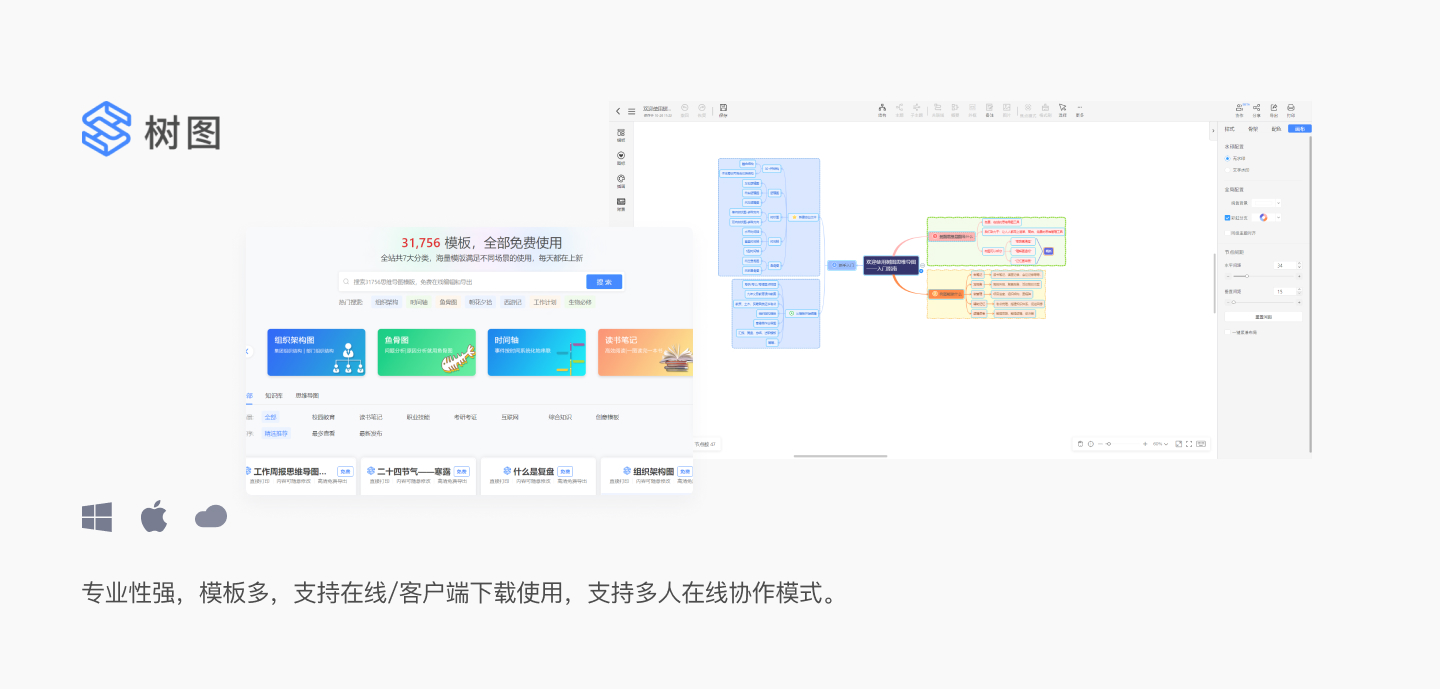Click the back arrow in editor header
This screenshot has height=689, width=1440.
[618, 111]
